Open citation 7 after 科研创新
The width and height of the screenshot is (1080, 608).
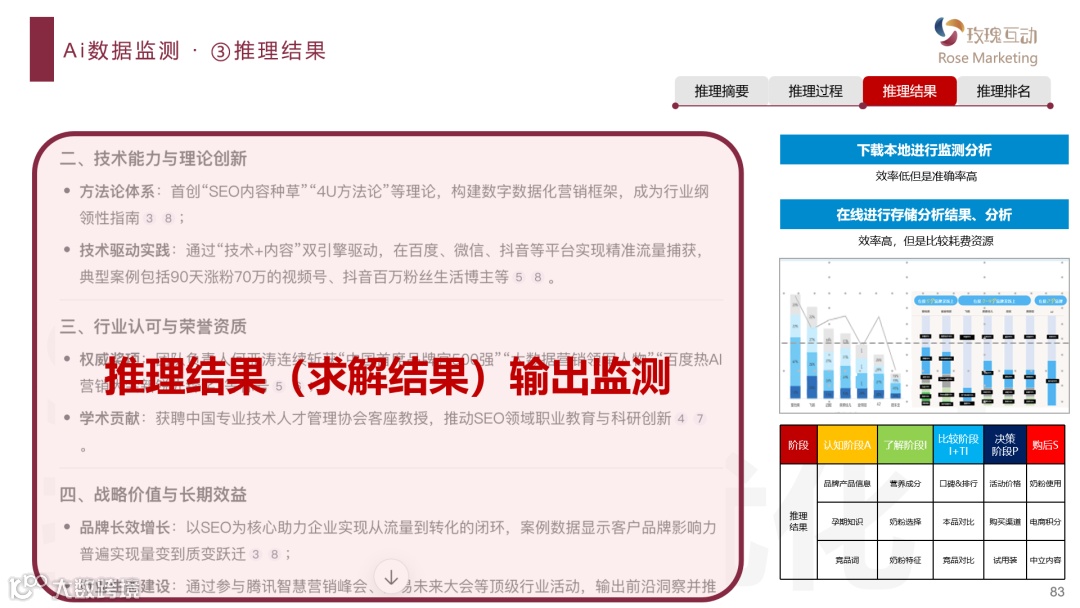pyautogui.click(x=700, y=419)
